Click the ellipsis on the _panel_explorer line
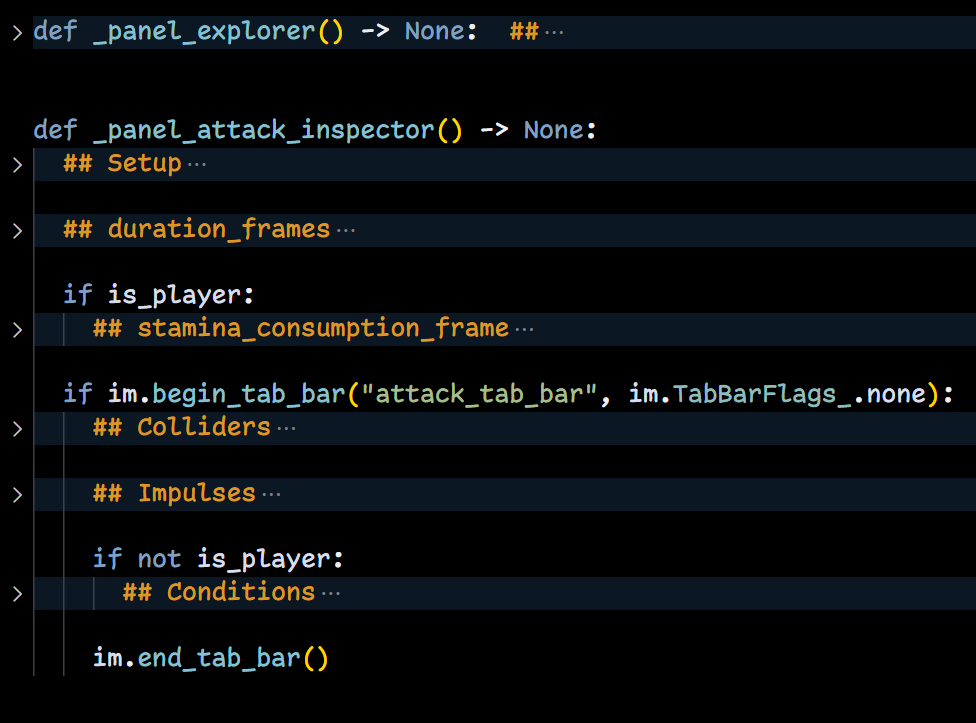976x723 pixels. tap(553, 32)
